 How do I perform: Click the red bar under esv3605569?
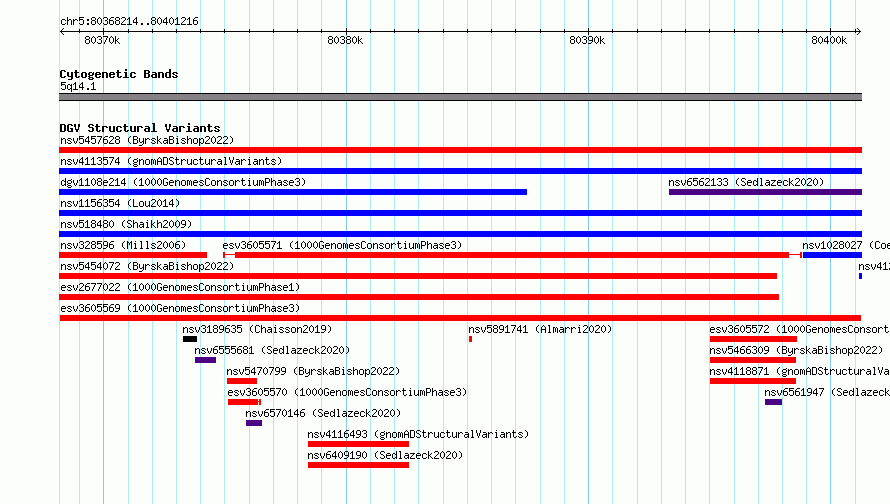(x=460, y=318)
